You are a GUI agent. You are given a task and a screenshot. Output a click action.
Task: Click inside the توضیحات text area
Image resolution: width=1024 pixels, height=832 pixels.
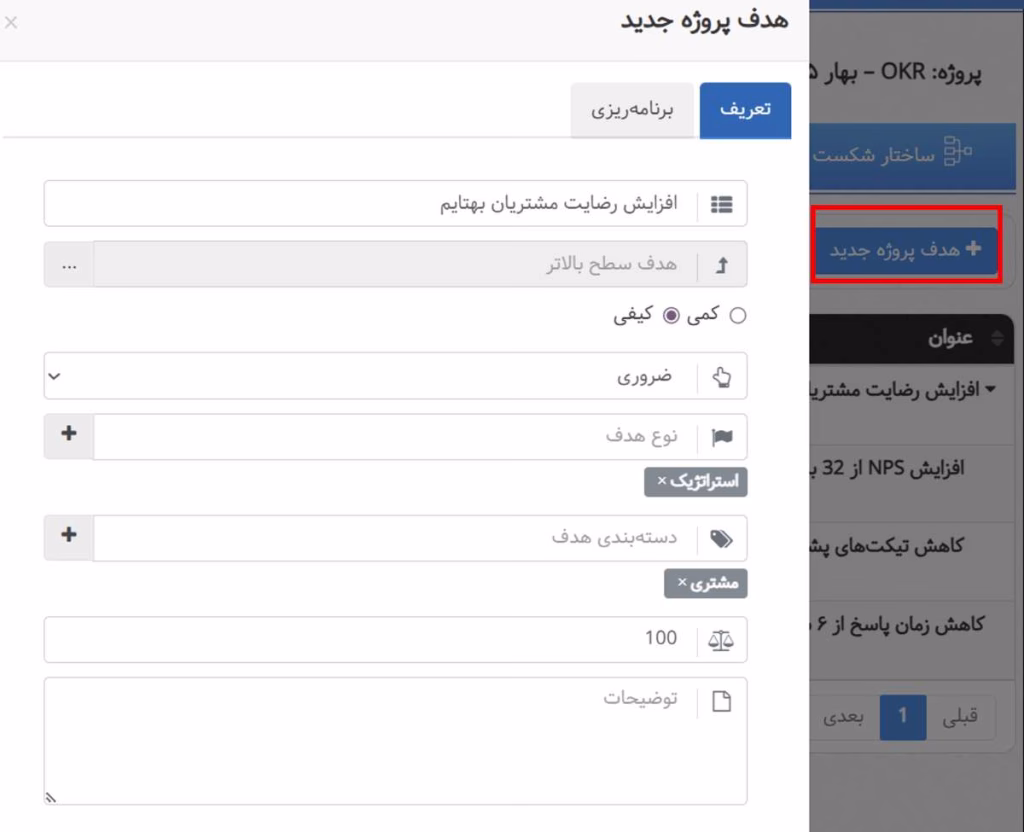tap(400, 740)
